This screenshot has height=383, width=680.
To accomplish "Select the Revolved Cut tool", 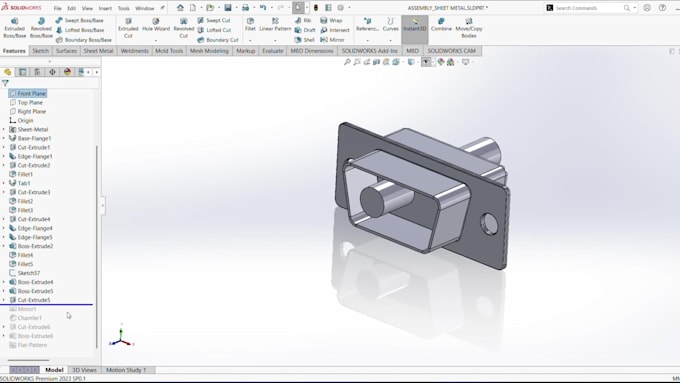I will (183, 28).
